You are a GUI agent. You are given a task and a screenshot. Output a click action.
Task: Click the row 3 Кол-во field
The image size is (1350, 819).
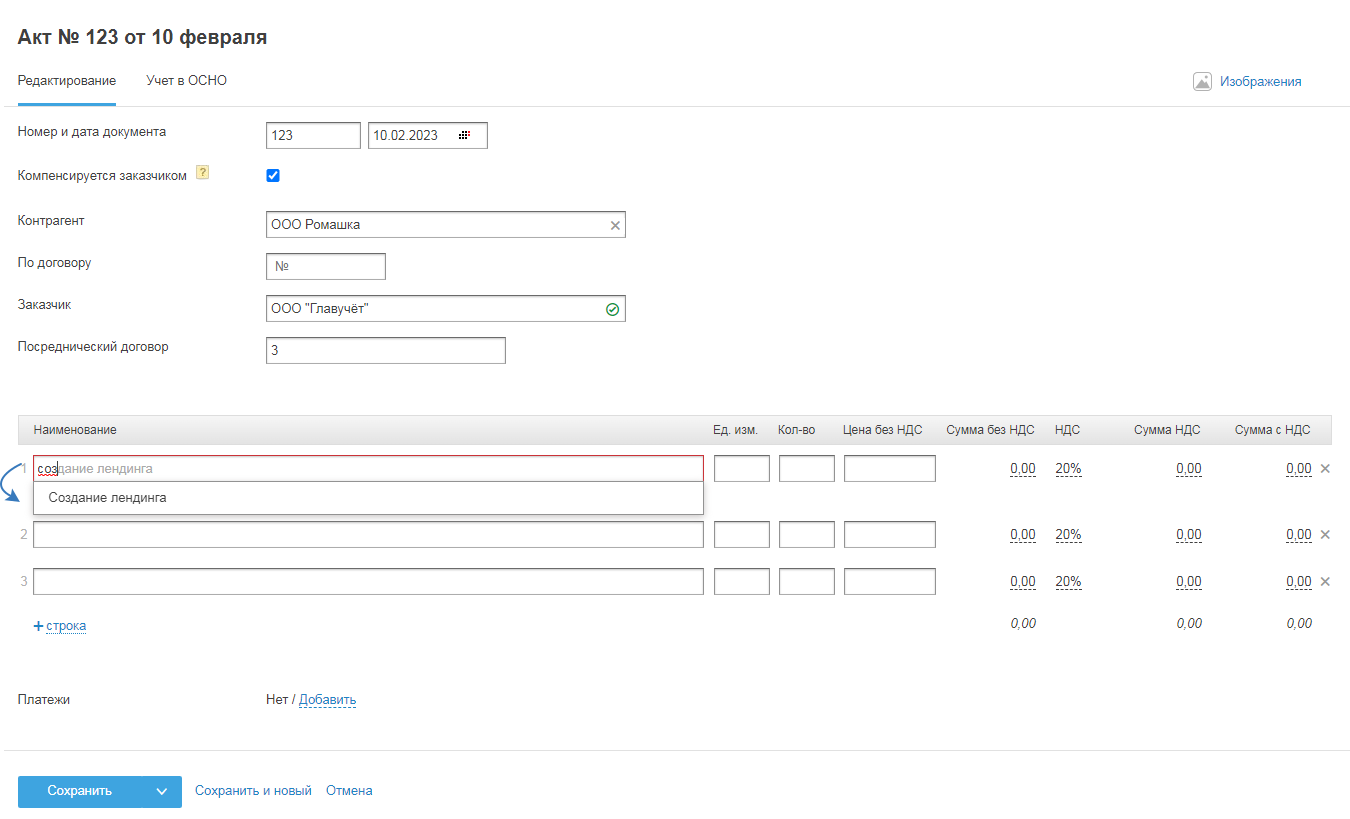coord(807,581)
